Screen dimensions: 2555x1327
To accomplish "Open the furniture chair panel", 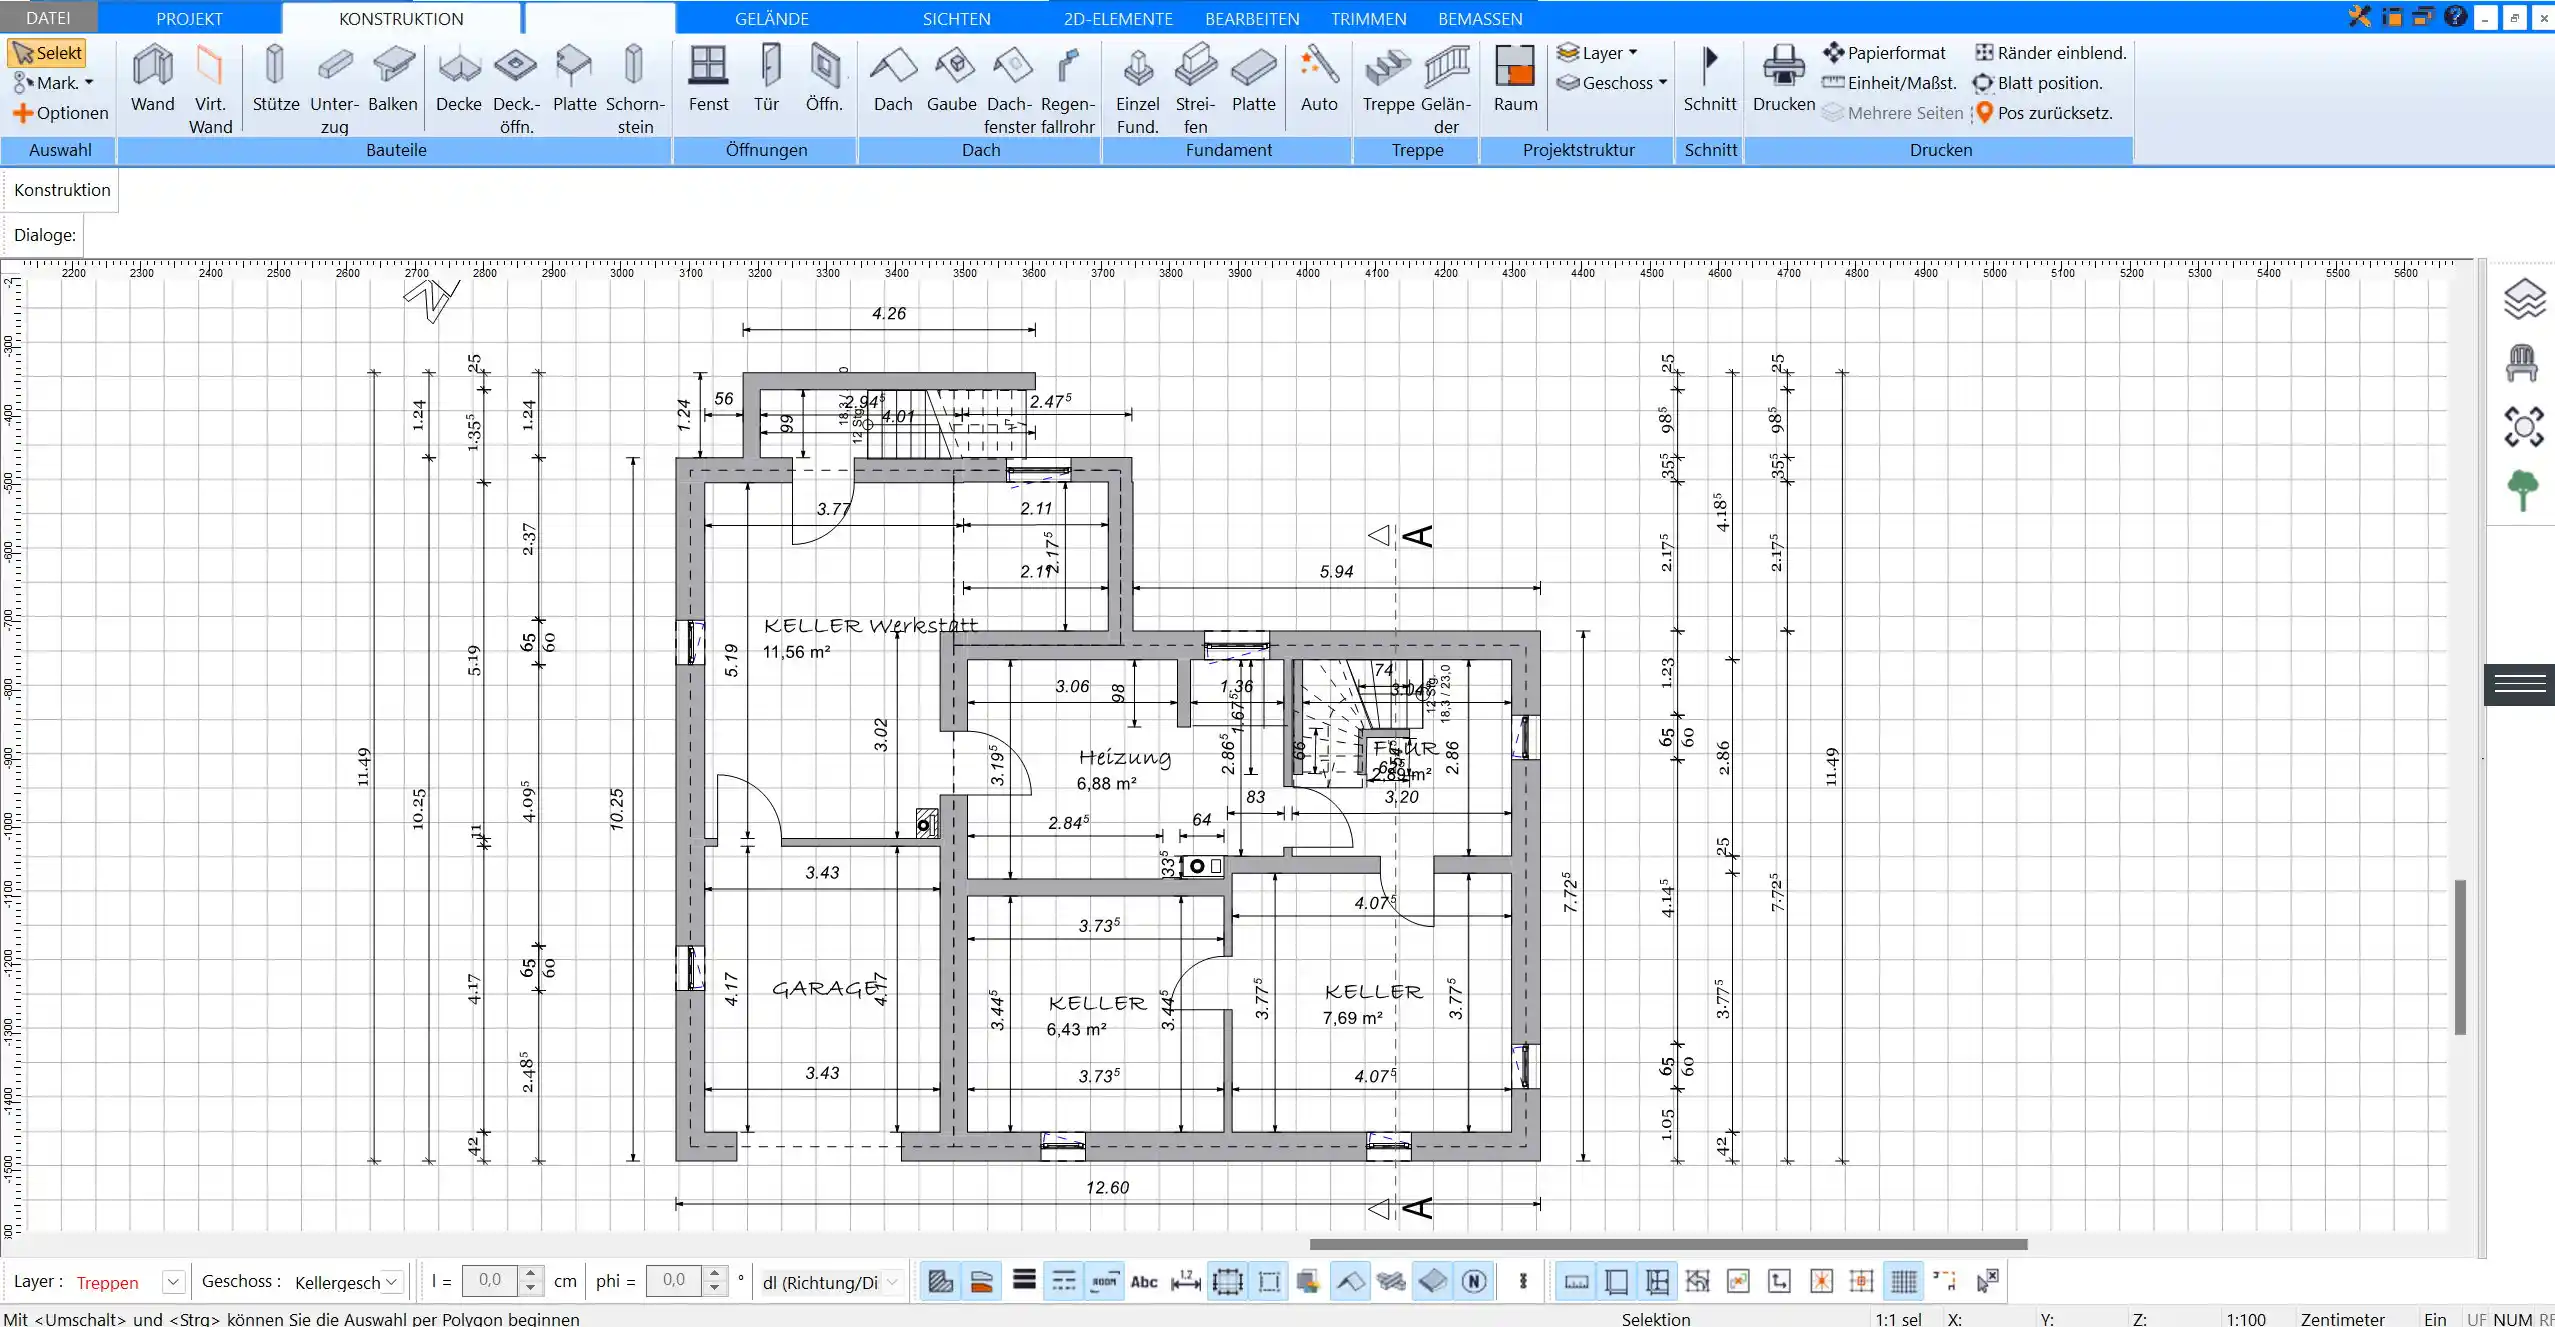I will pos(2523,363).
